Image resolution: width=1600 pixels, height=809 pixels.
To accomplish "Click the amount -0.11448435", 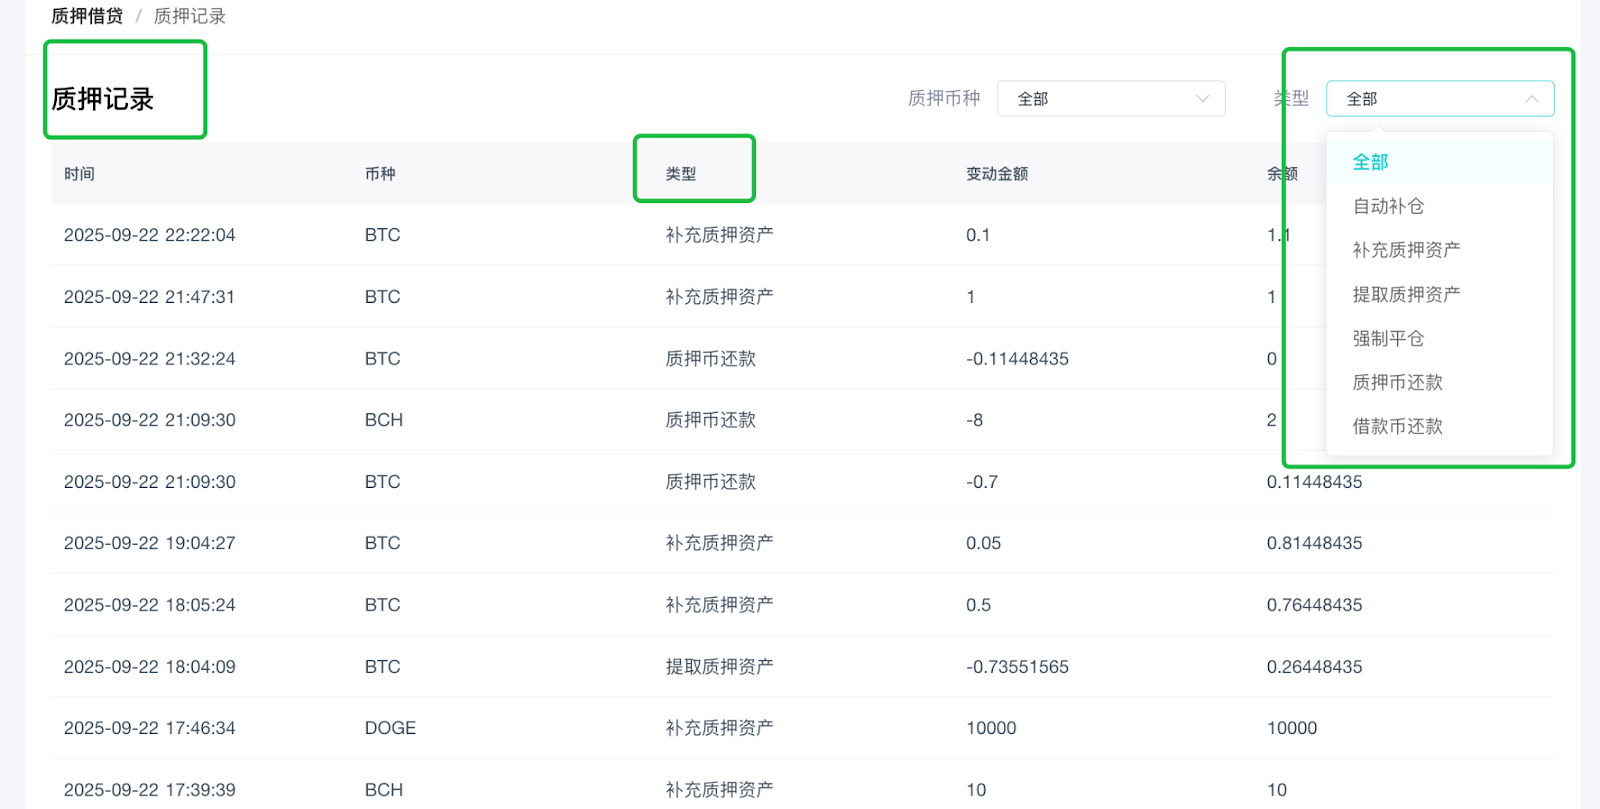I will (1018, 359).
